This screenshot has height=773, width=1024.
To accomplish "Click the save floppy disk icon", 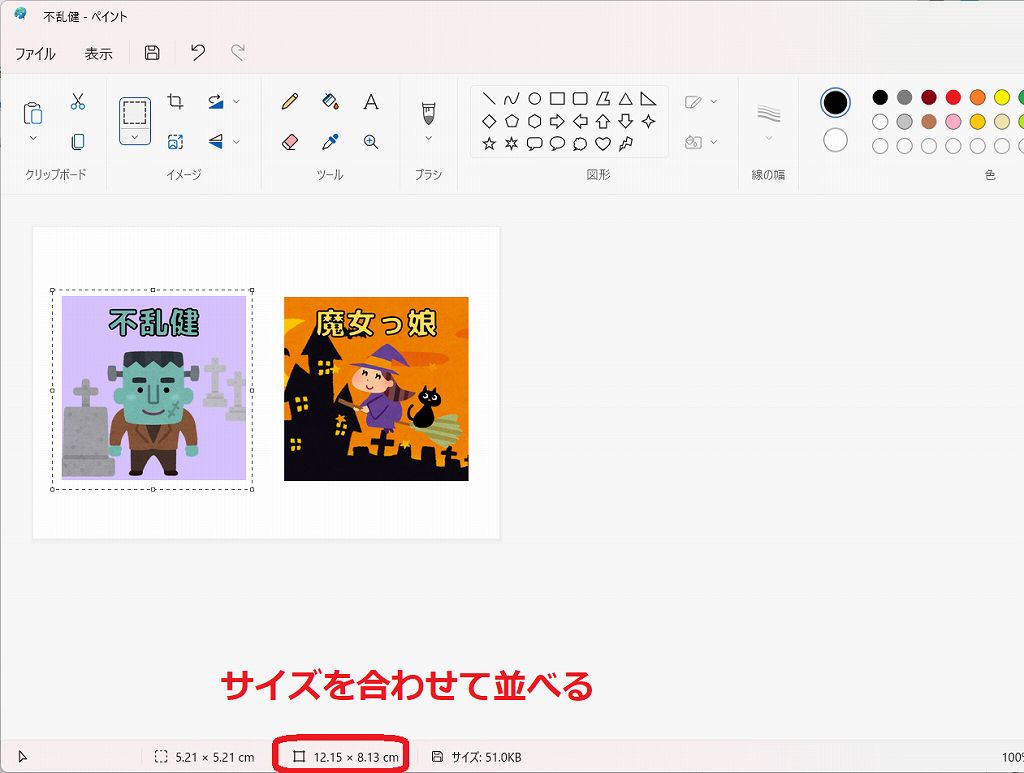I will pyautogui.click(x=152, y=53).
